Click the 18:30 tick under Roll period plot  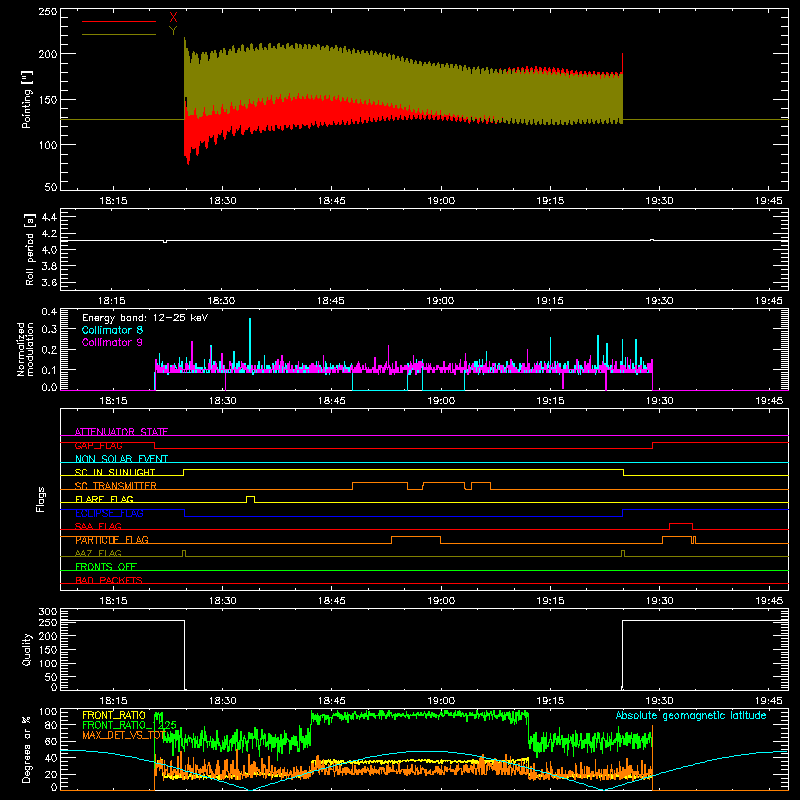(x=221, y=301)
